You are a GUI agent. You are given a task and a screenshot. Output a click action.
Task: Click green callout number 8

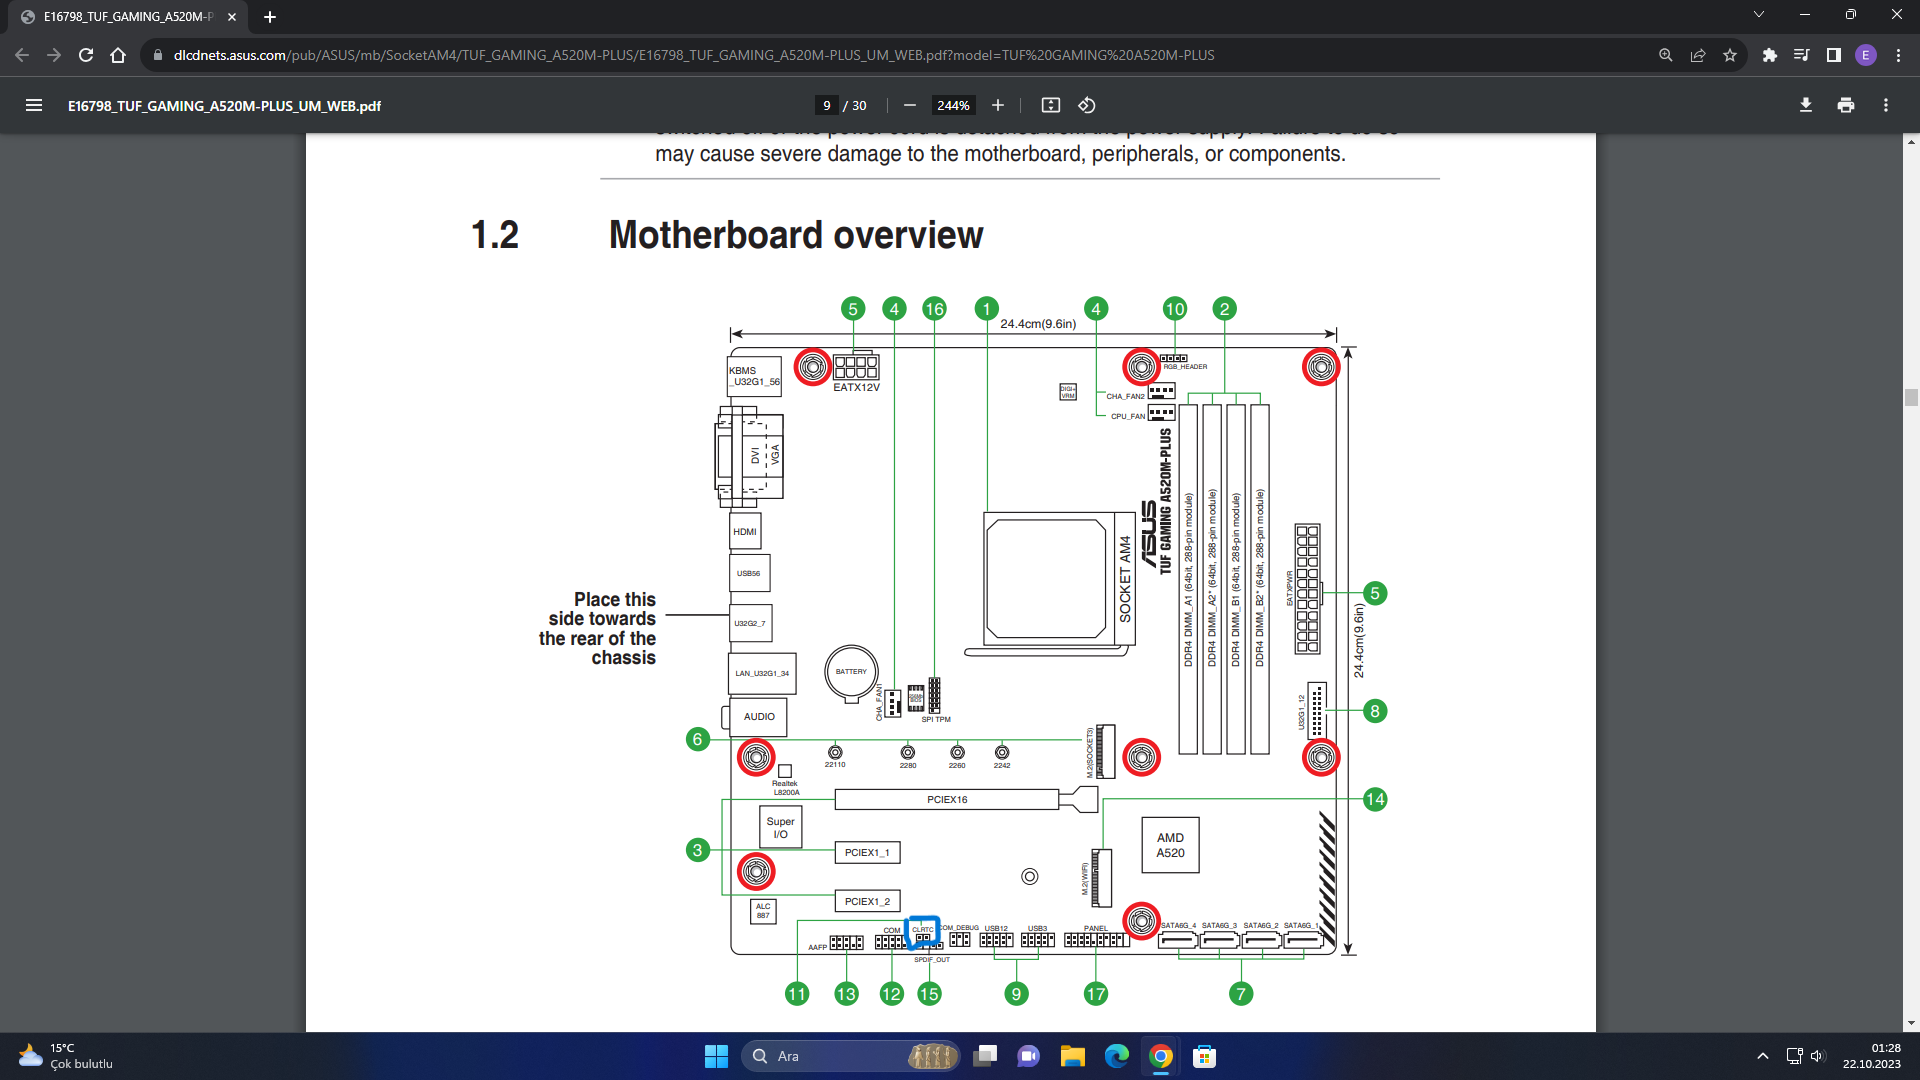click(x=1375, y=711)
